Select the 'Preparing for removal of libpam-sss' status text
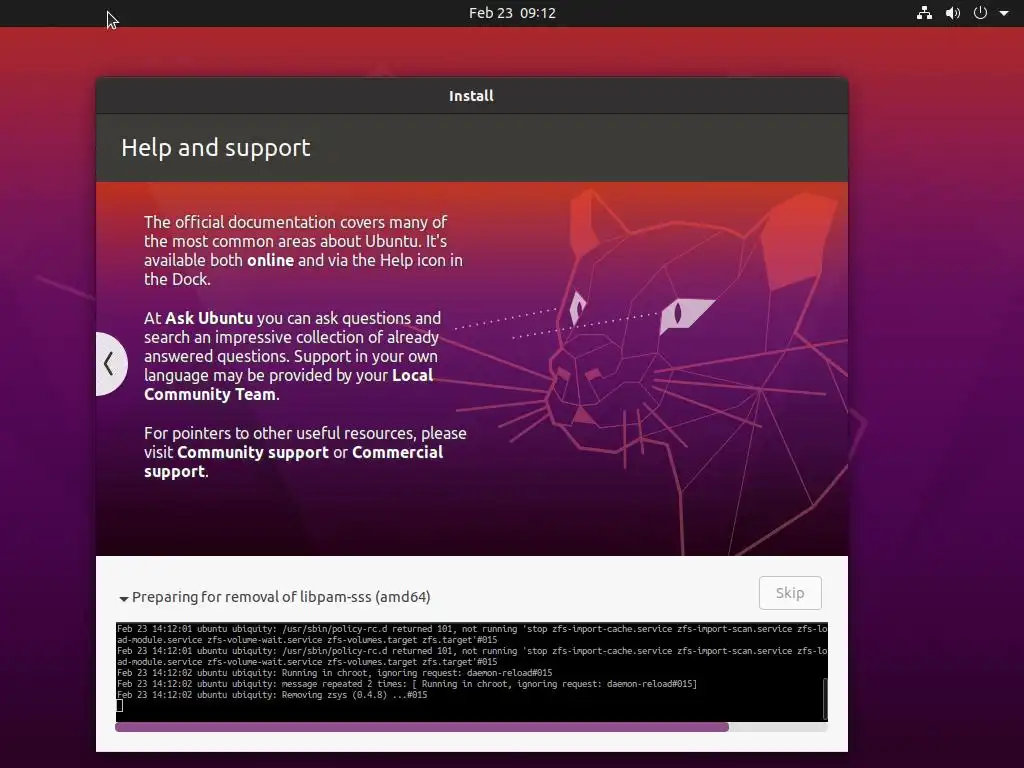This screenshot has width=1024, height=768. (281, 597)
